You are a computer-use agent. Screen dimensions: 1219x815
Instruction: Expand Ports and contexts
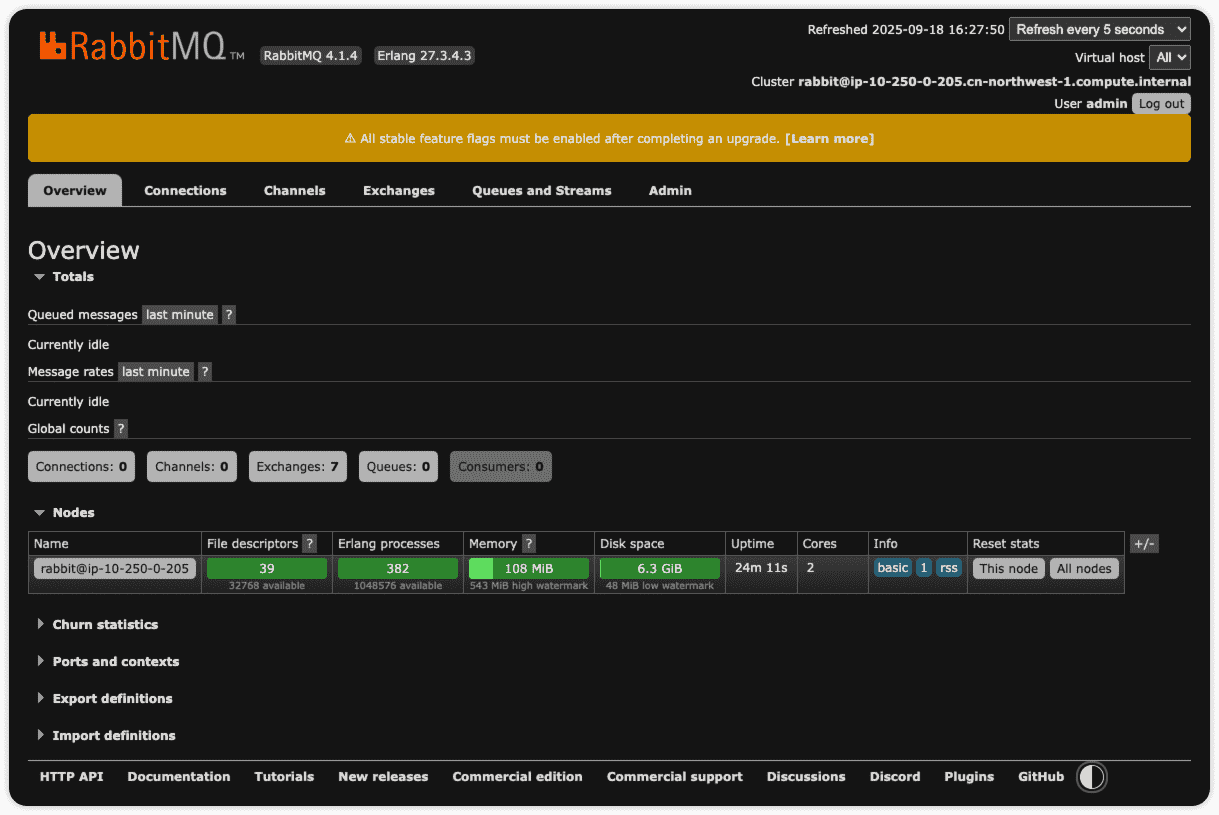coord(108,662)
